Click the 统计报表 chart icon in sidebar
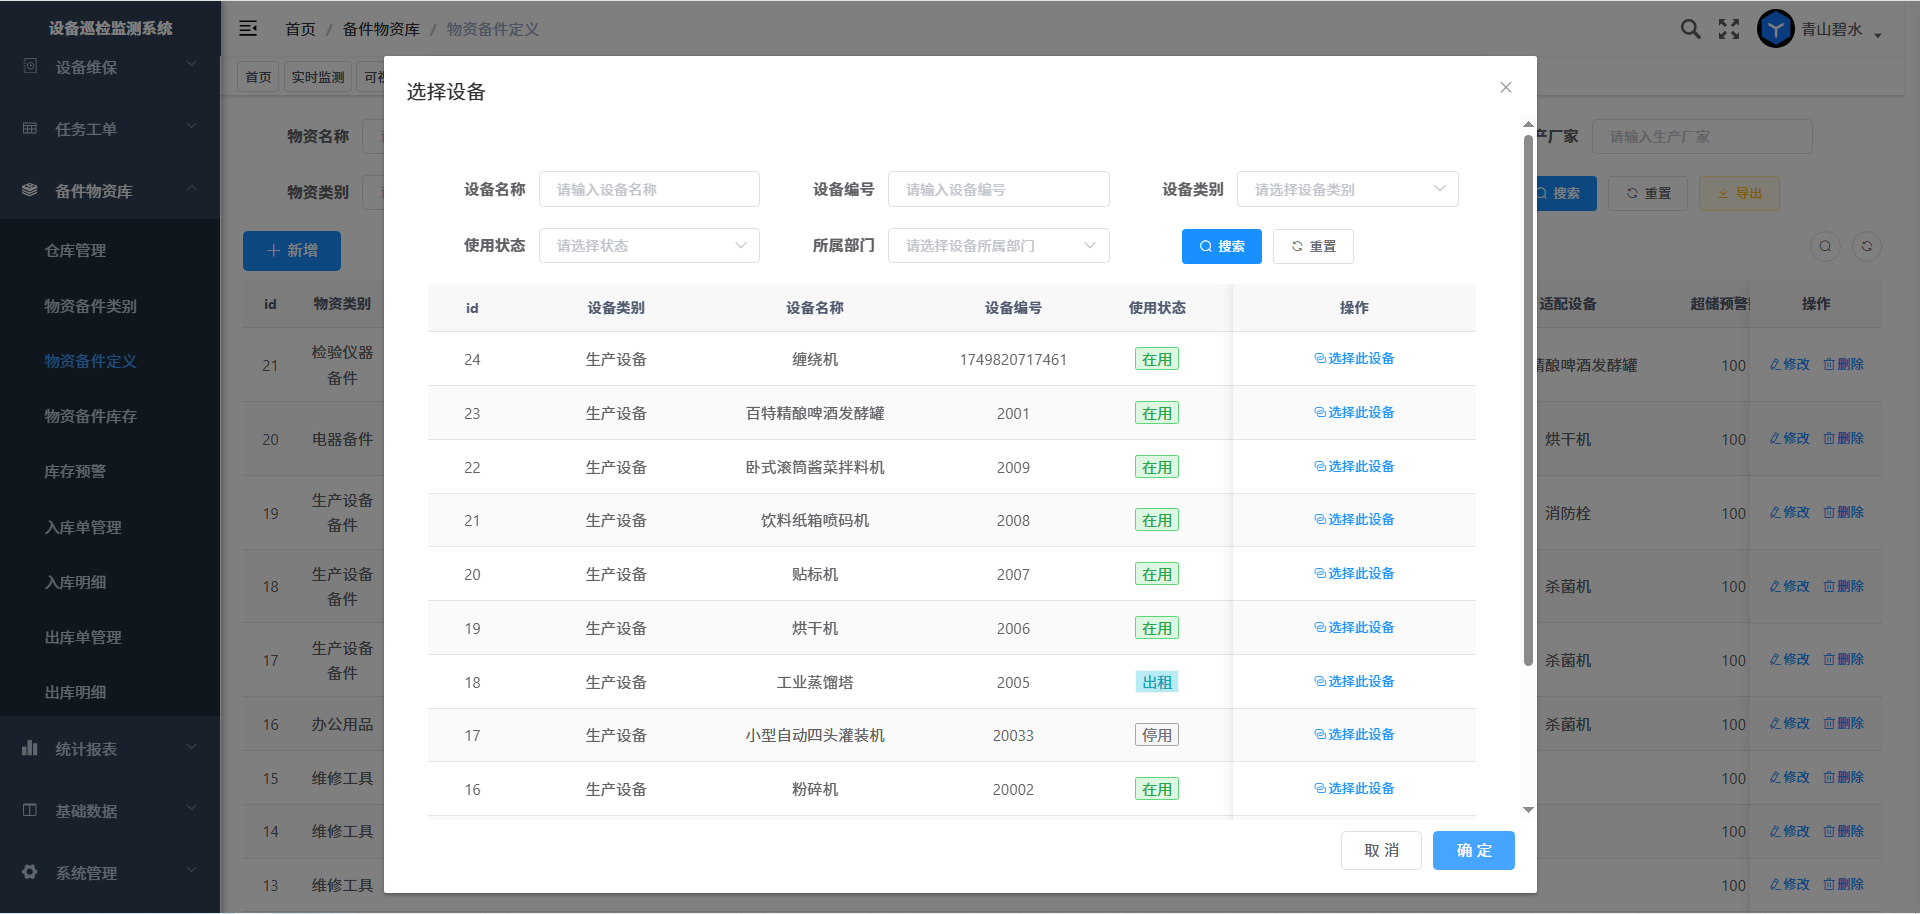The height and width of the screenshot is (914, 1920). pos(30,748)
